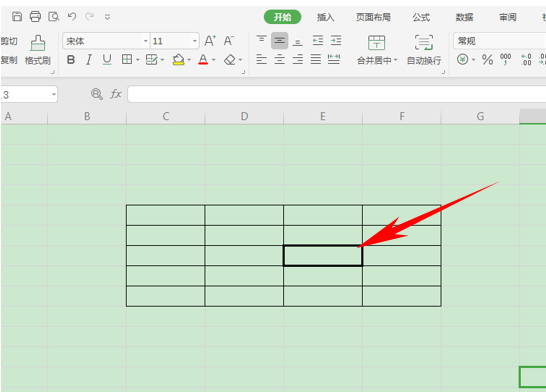
Task: Click into the formula bar input field
Action: 337,94
